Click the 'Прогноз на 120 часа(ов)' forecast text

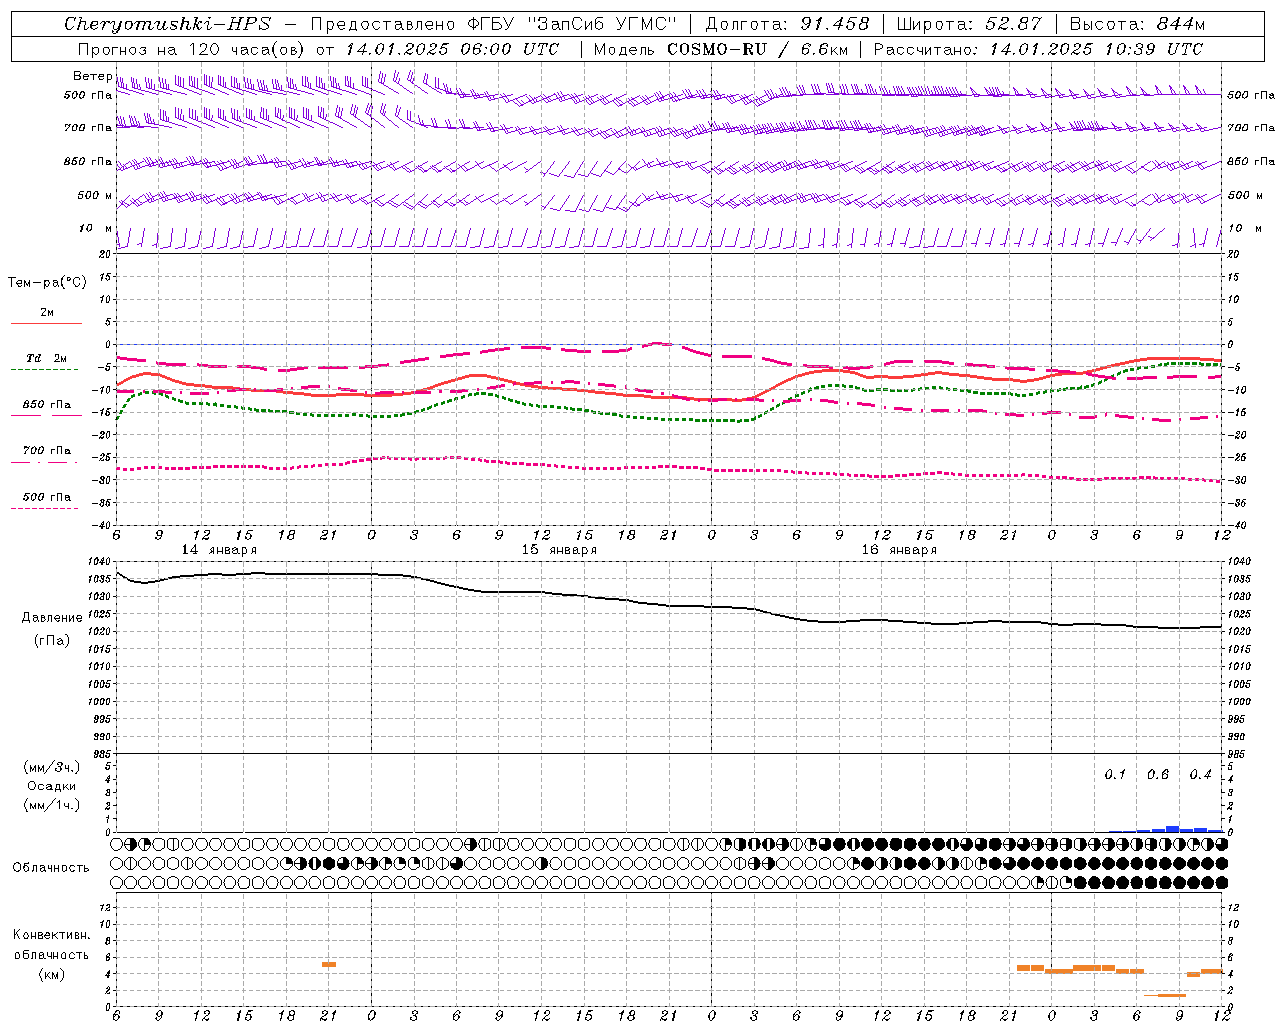[191, 49]
